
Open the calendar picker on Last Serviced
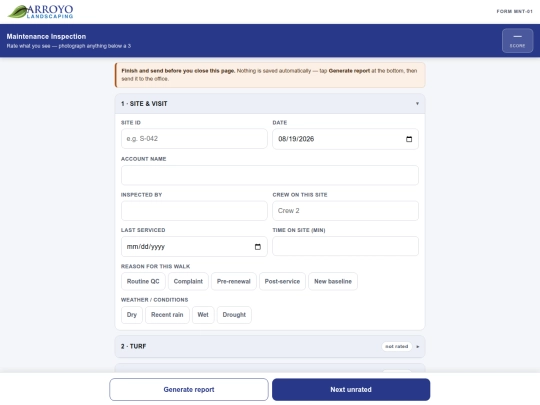coord(258,247)
